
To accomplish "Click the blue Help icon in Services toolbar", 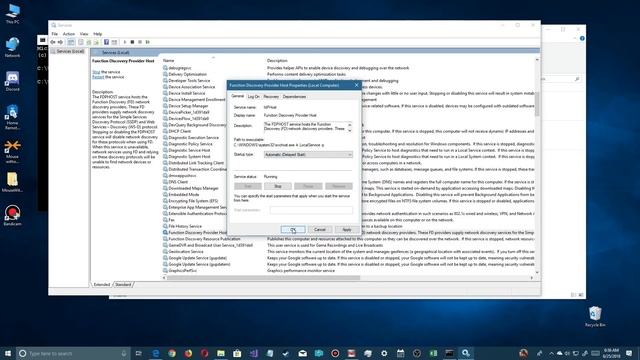I will click(x=106, y=42).
